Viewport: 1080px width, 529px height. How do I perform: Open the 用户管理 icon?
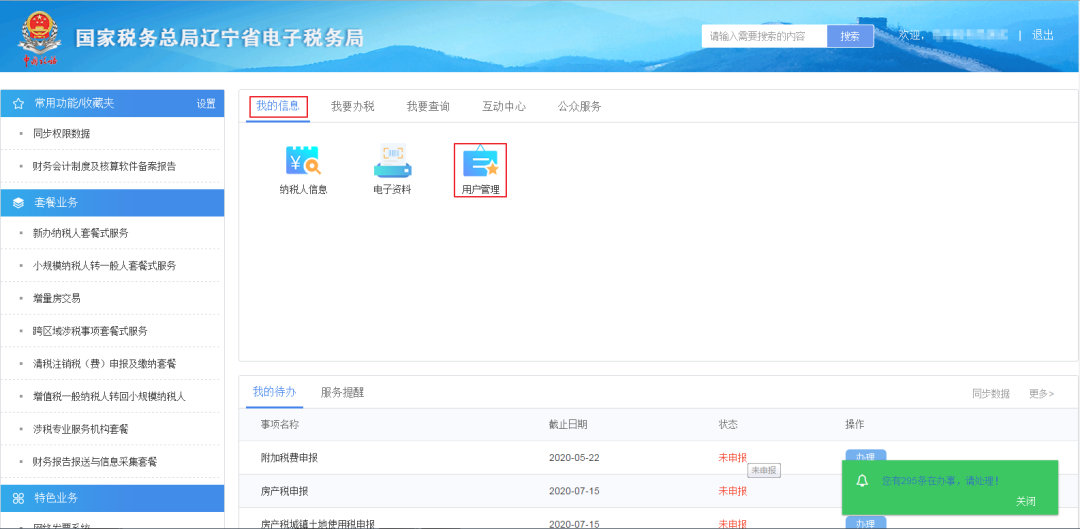(480, 162)
